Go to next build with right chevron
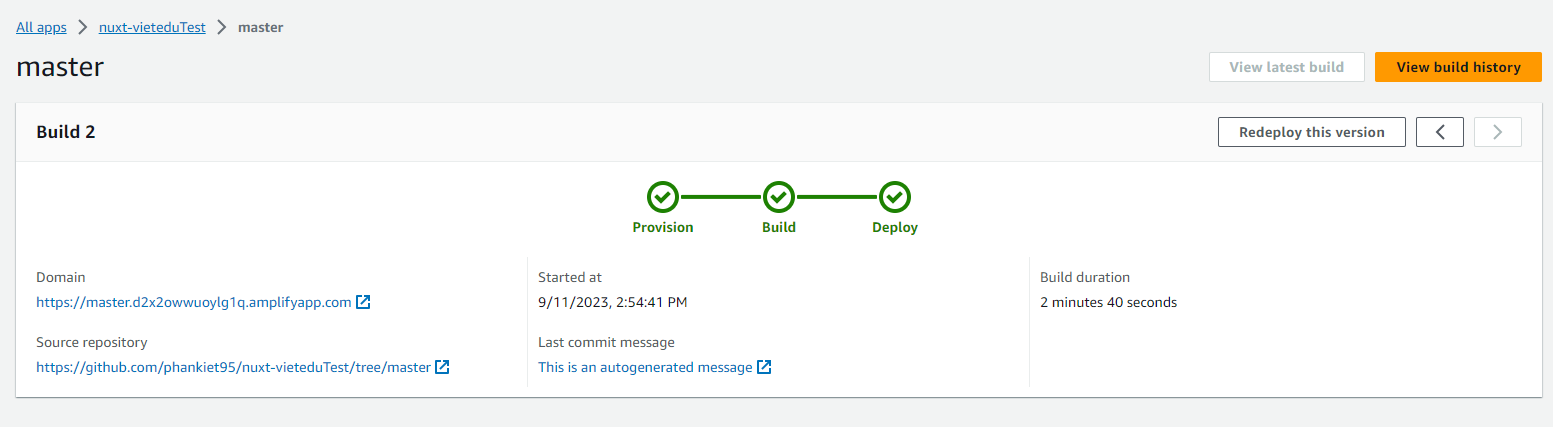This screenshot has height=427, width=1553. coord(1497,132)
